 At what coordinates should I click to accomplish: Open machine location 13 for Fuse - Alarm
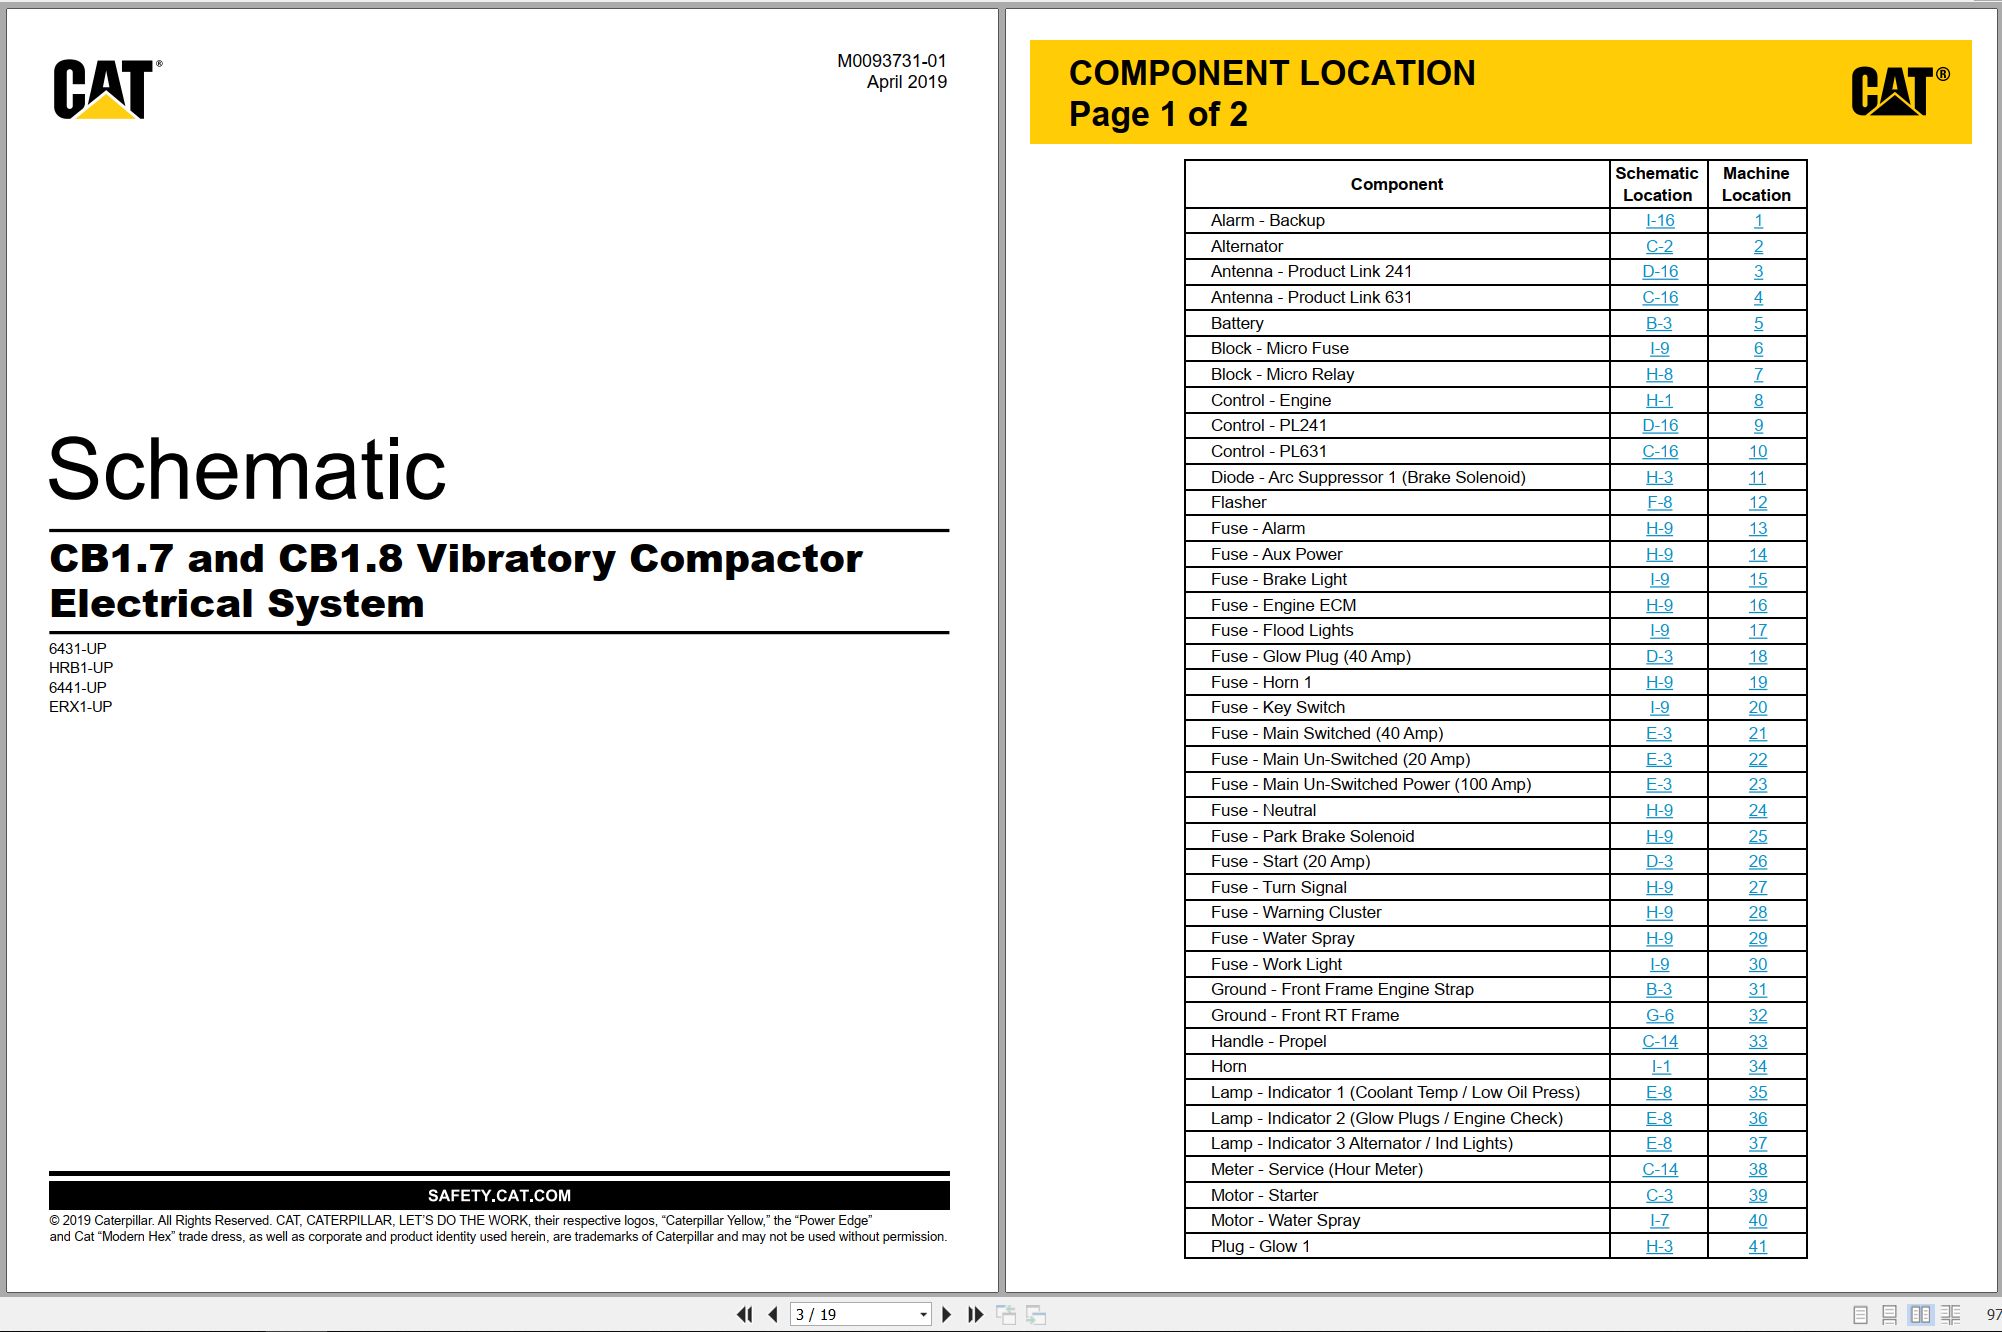click(1758, 528)
